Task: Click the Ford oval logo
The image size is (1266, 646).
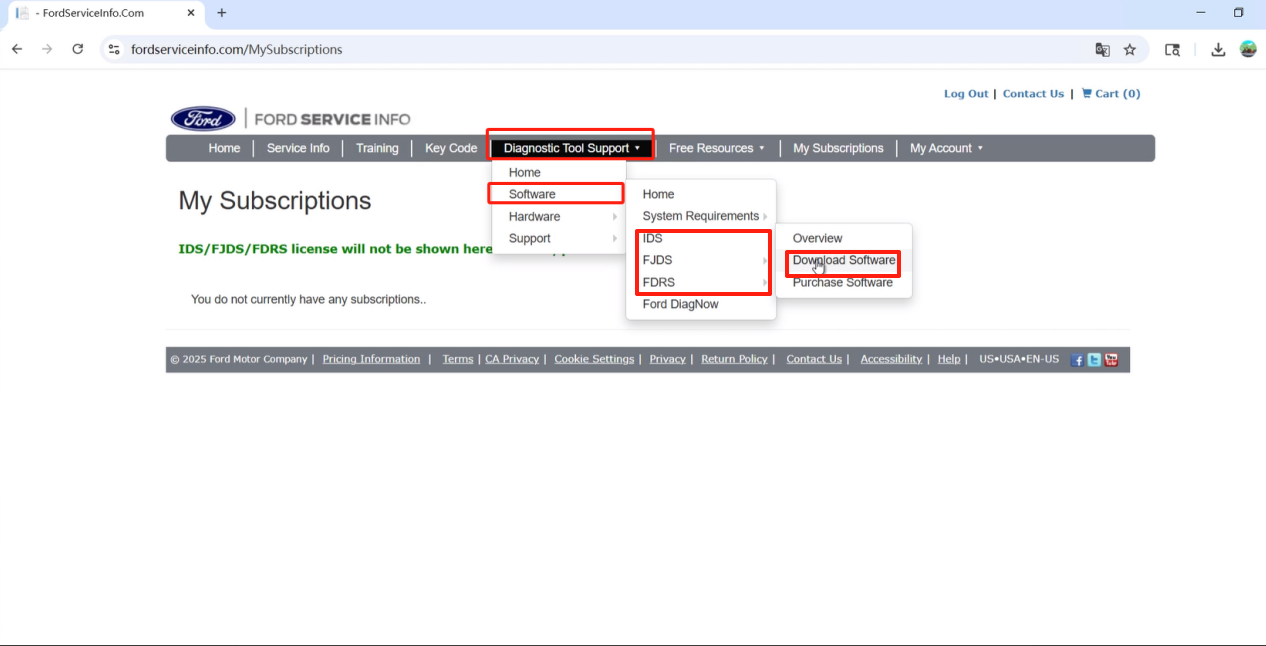Action: tap(203, 119)
